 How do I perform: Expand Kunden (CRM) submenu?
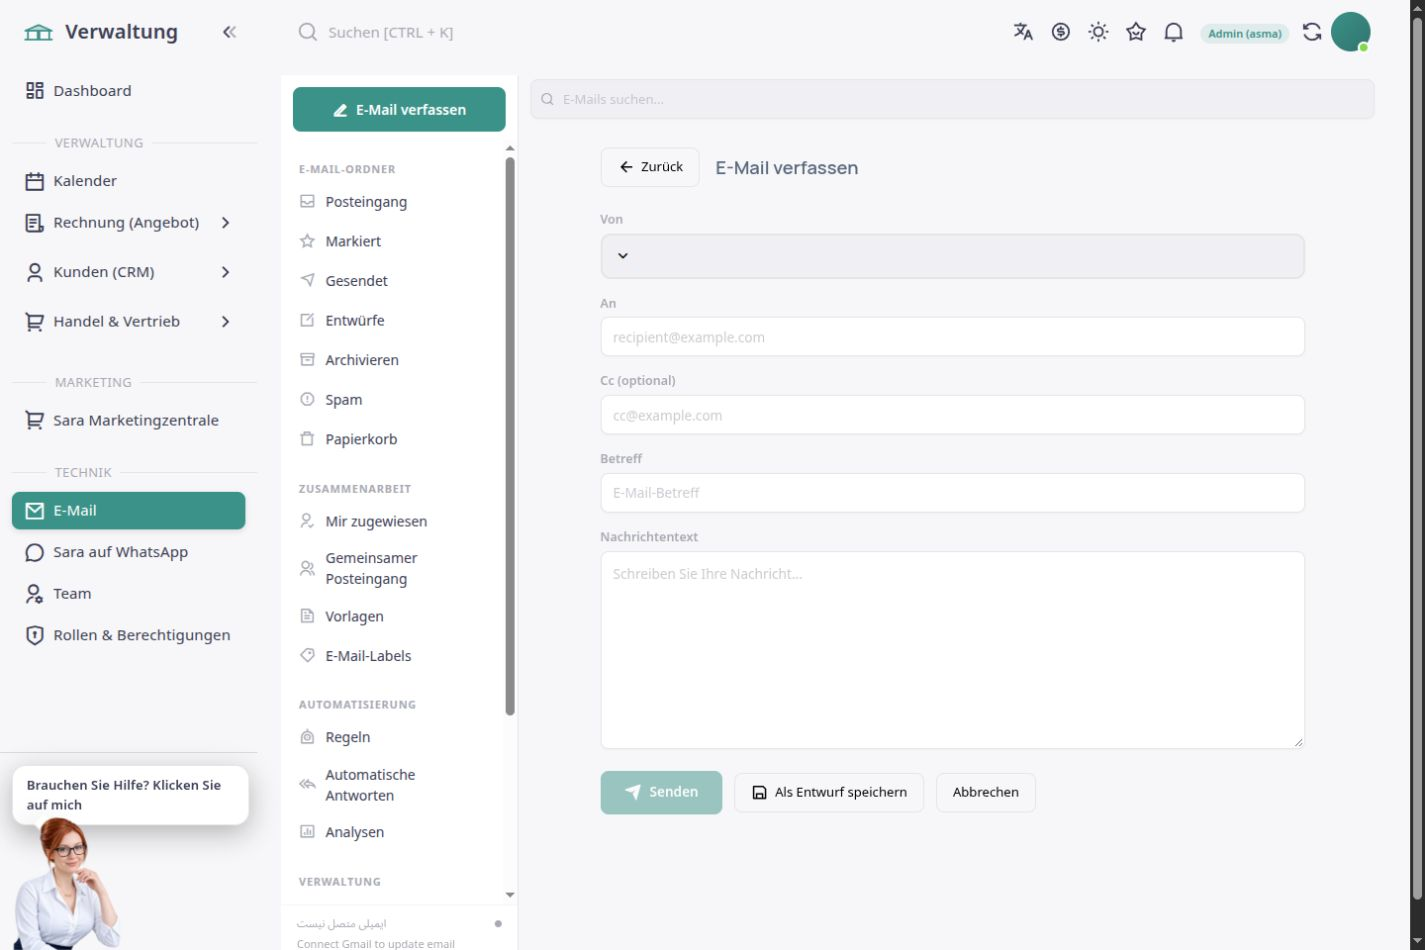click(225, 272)
